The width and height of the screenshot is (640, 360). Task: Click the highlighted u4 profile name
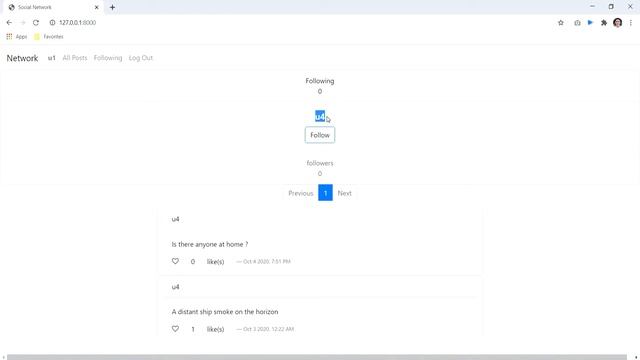pos(320,116)
